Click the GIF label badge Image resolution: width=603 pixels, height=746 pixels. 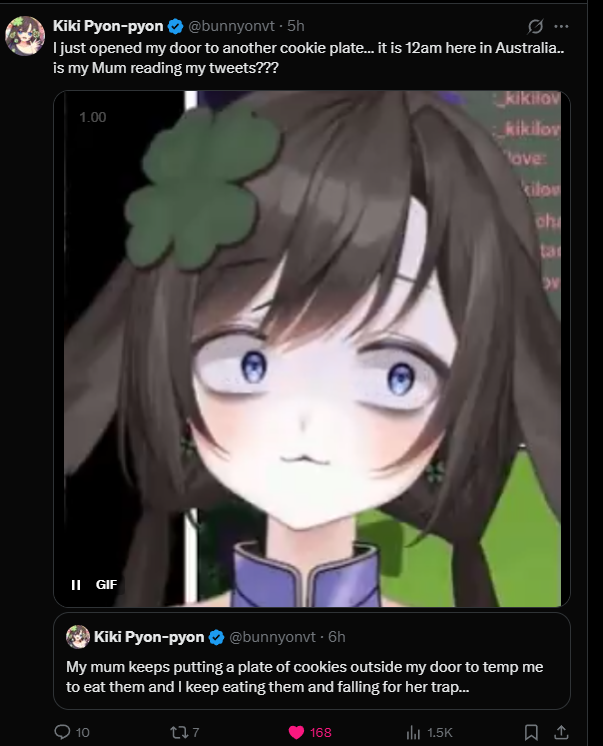106,585
